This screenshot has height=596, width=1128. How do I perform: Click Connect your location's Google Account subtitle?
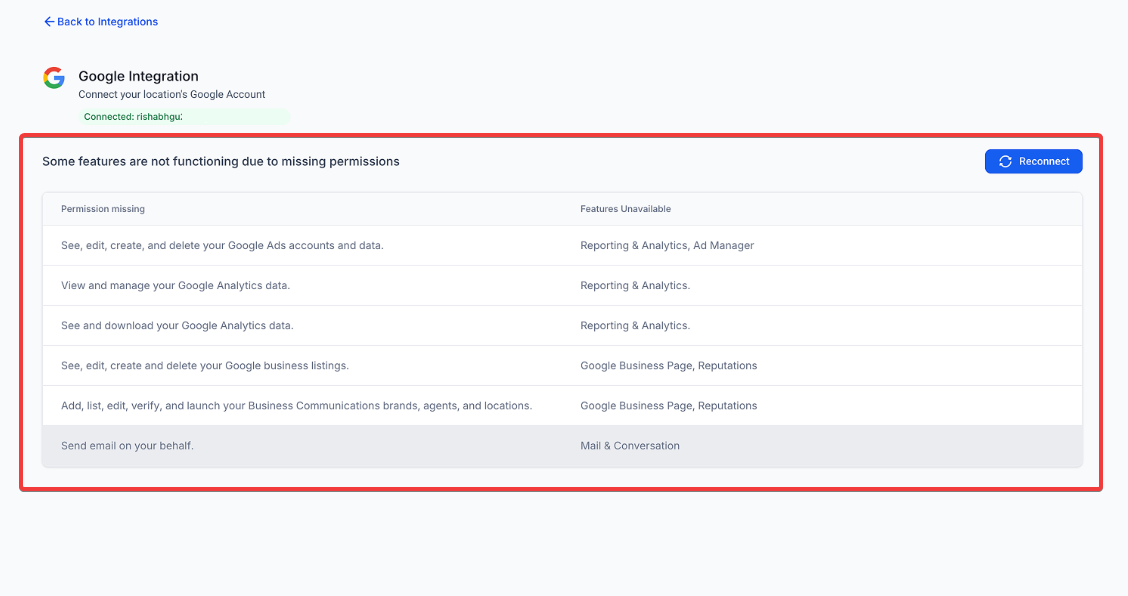coord(172,95)
